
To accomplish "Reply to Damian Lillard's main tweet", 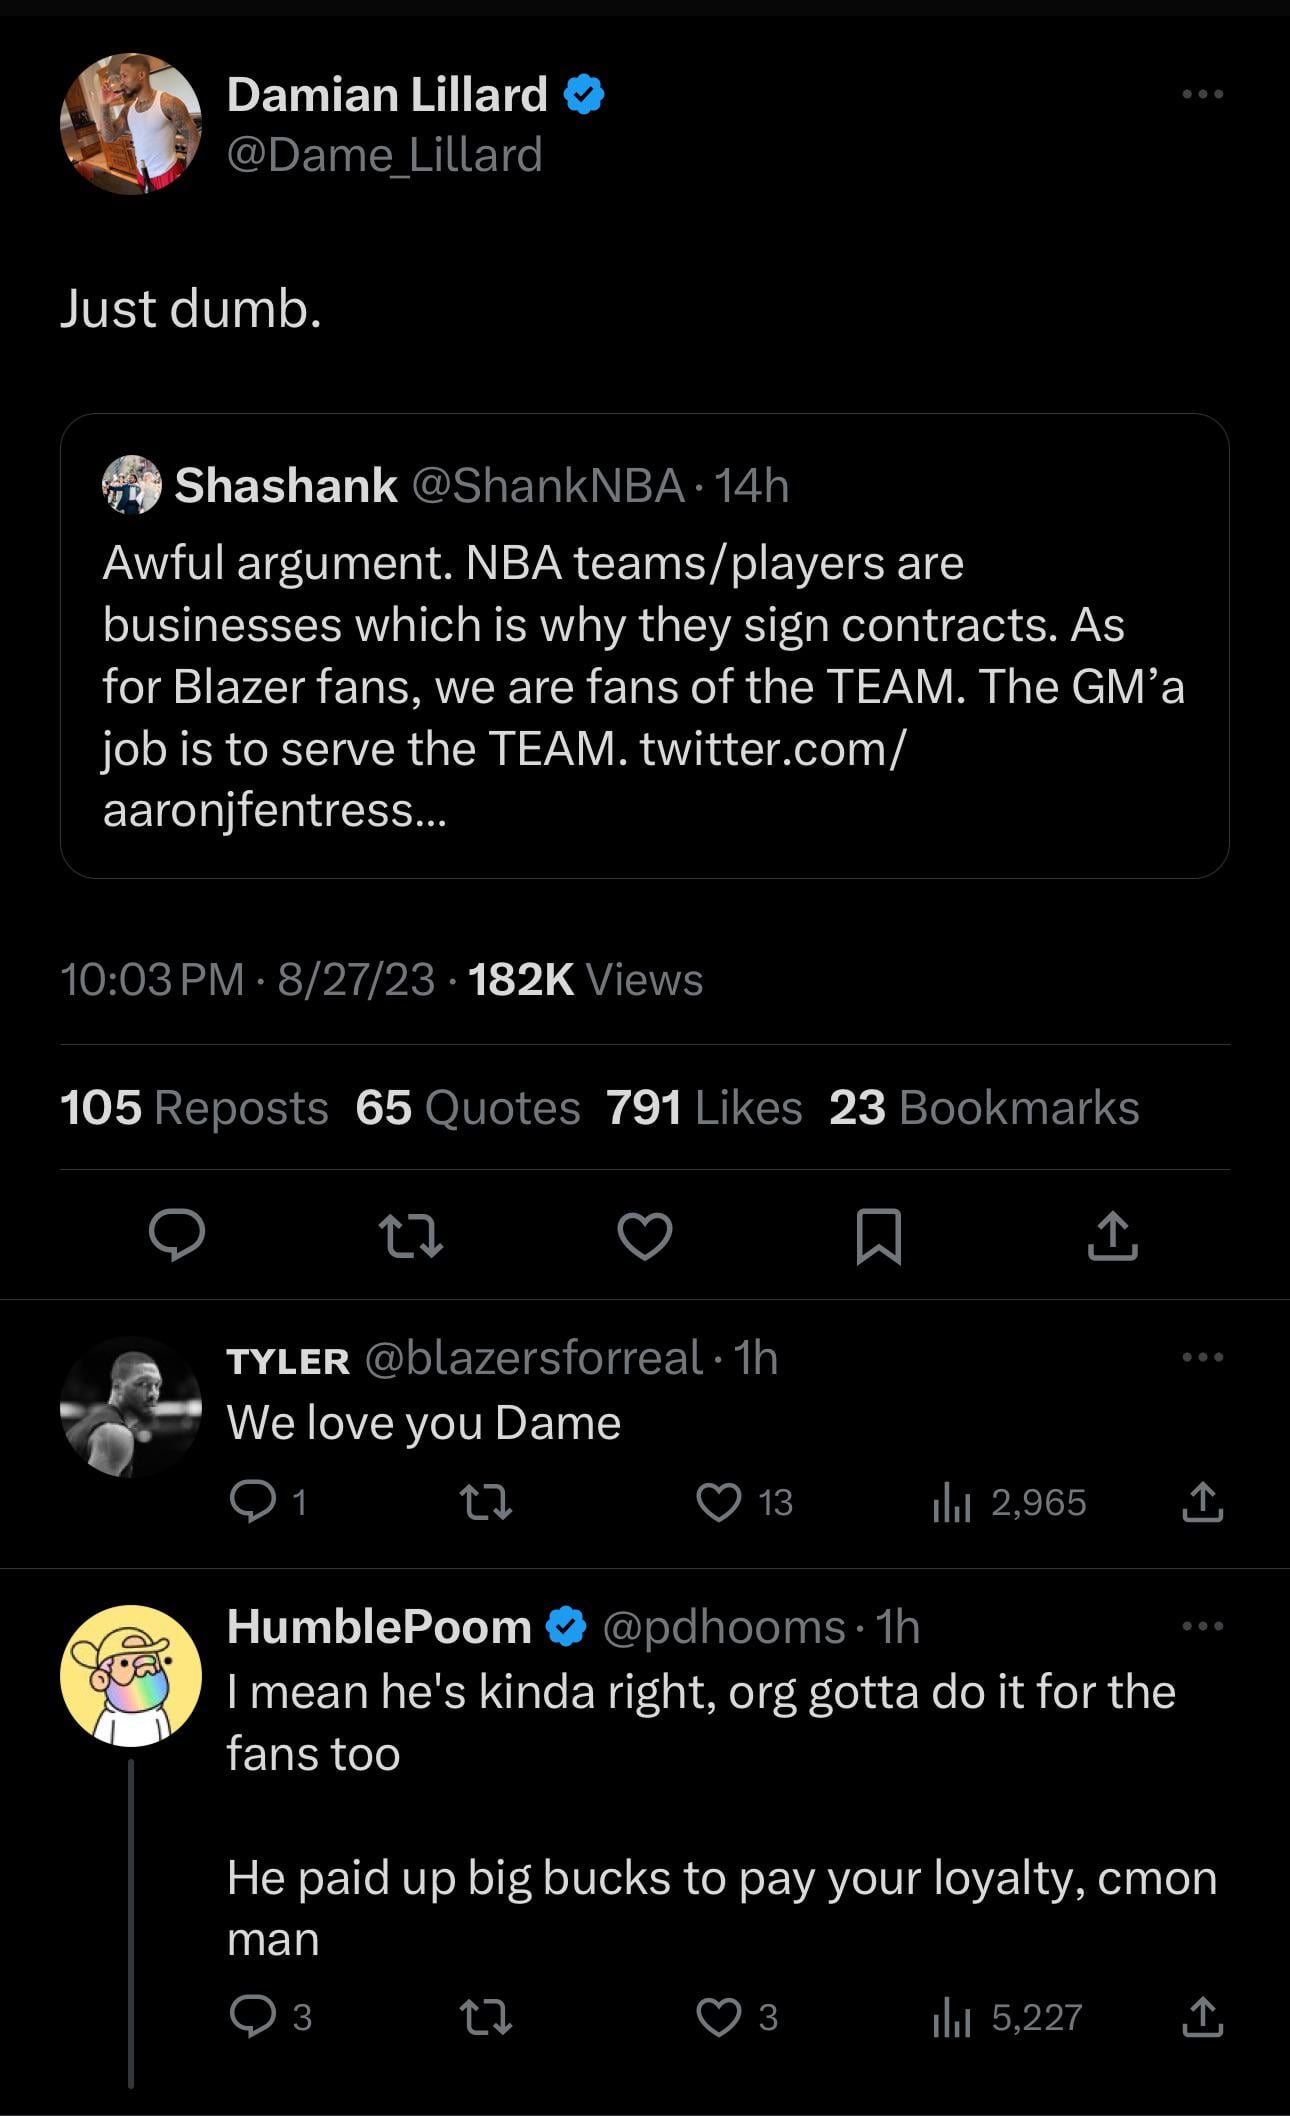I will (177, 1235).
